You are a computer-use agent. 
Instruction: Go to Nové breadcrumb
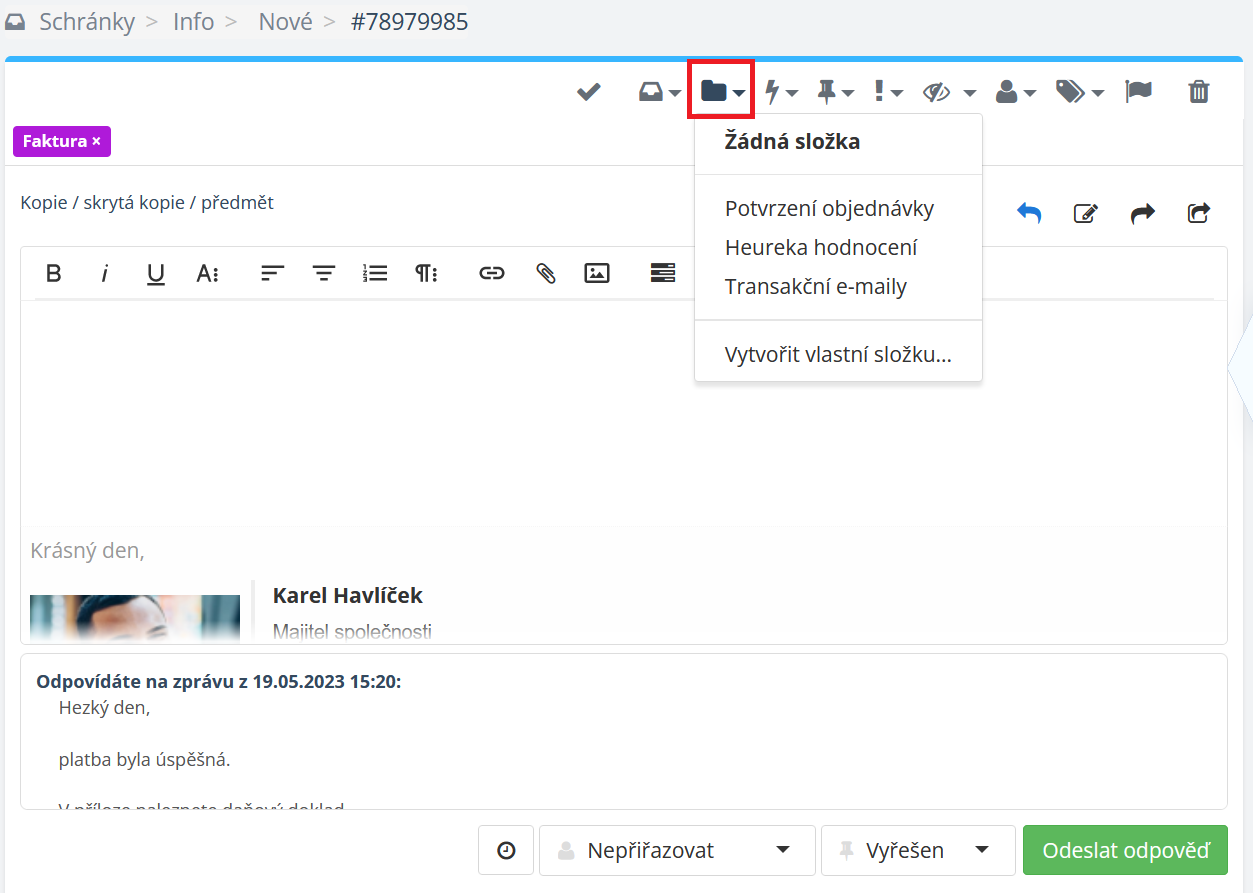(286, 22)
